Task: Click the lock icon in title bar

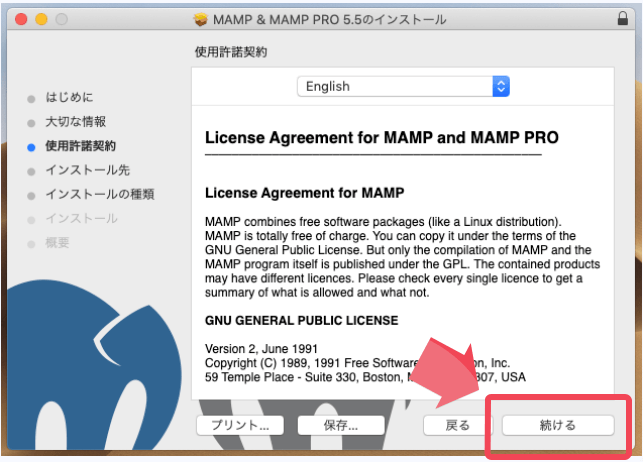Action: (x=622, y=18)
